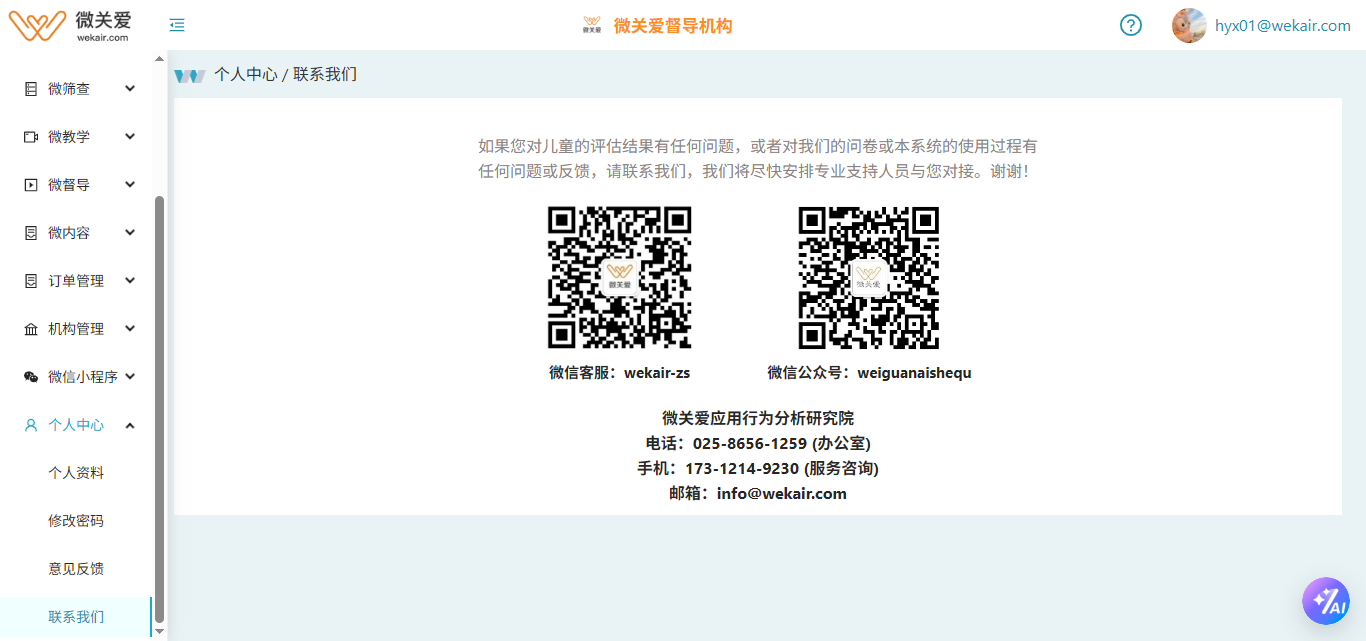Click the 机构管理 building icon
This screenshot has height=641, width=1366.
(31, 329)
